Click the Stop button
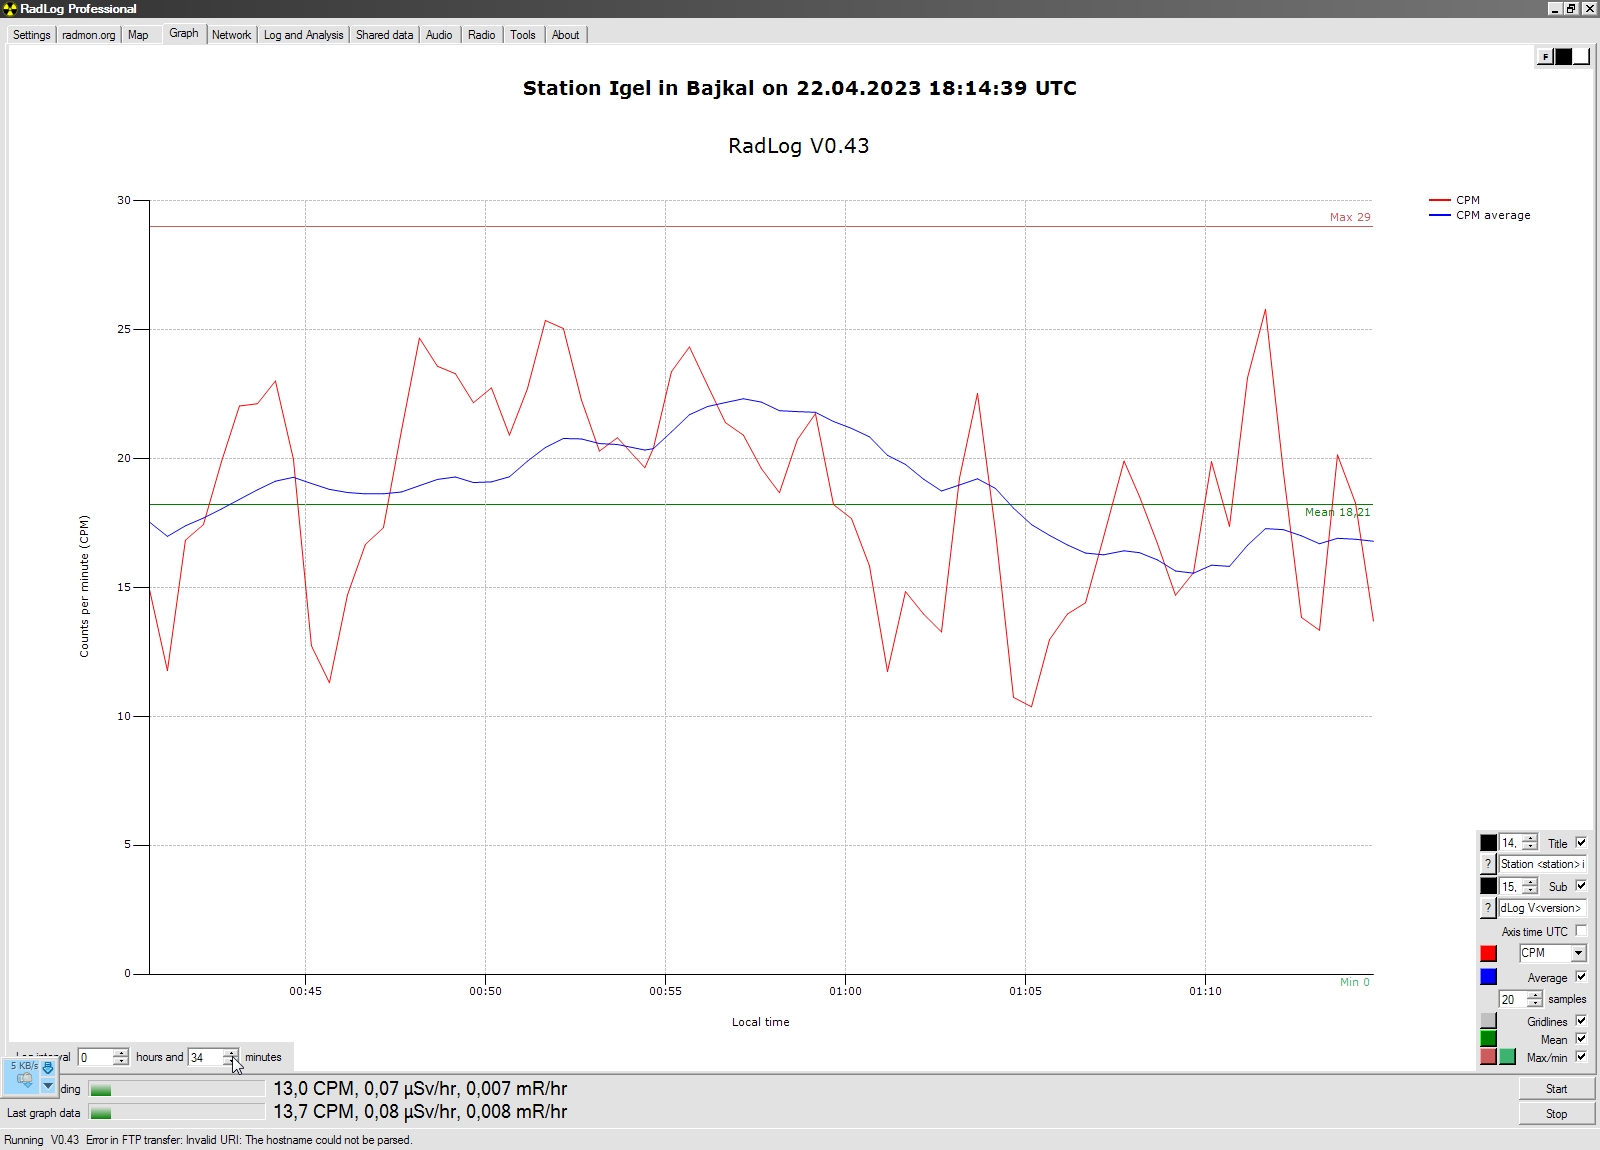Screen dimensions: 1600x1150 tap(1556, 1114)
